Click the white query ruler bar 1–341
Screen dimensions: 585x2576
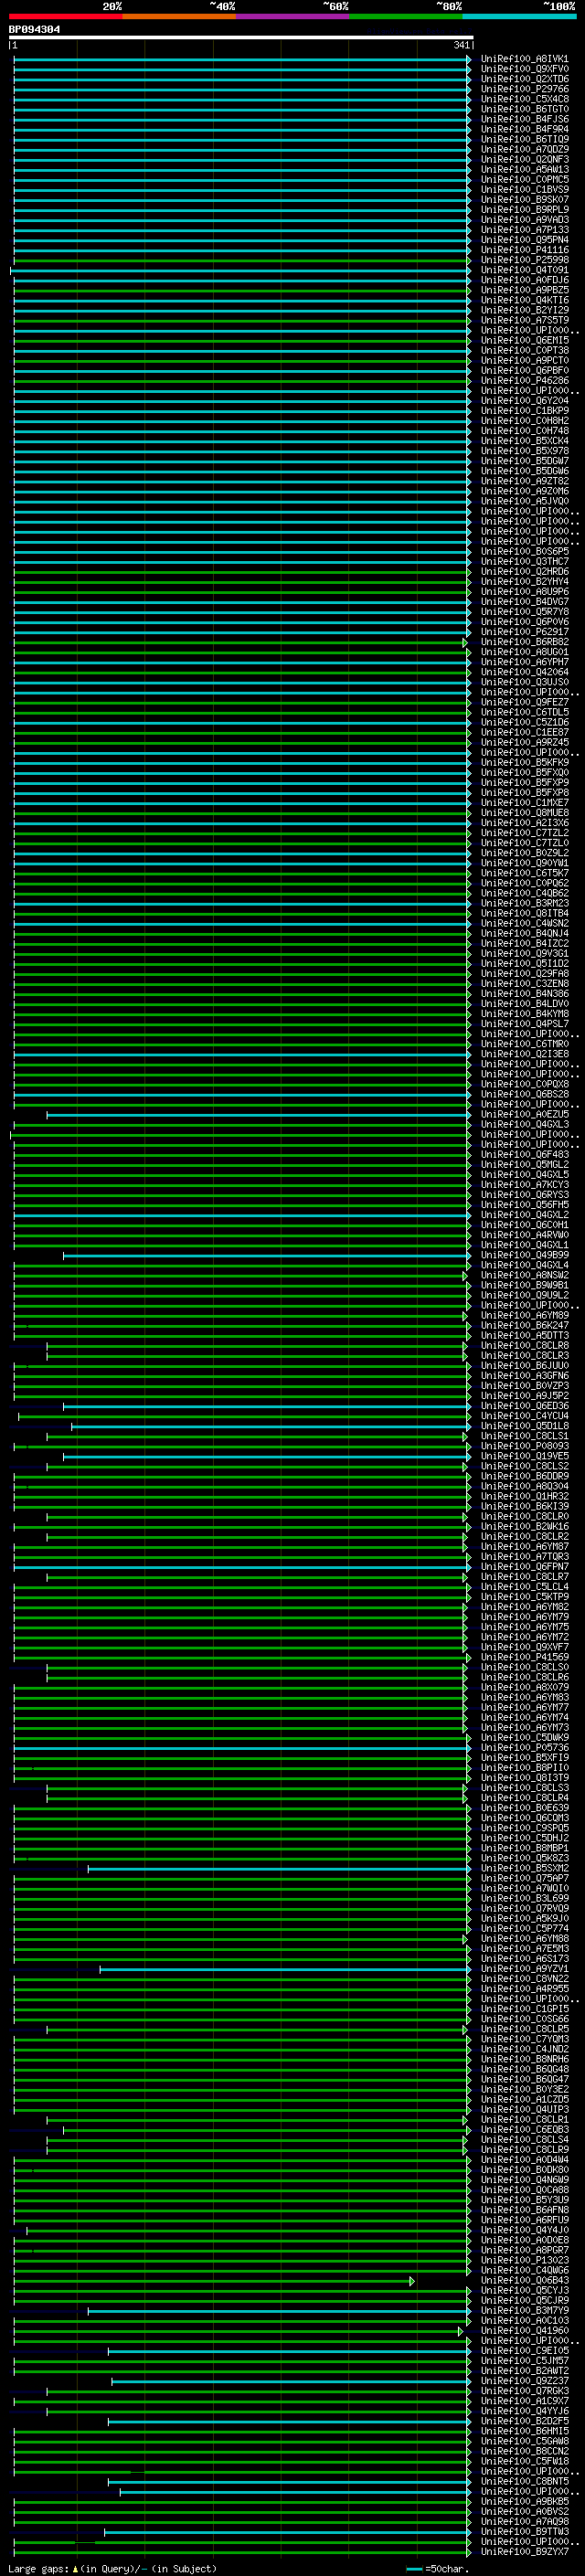click(241, 38)
